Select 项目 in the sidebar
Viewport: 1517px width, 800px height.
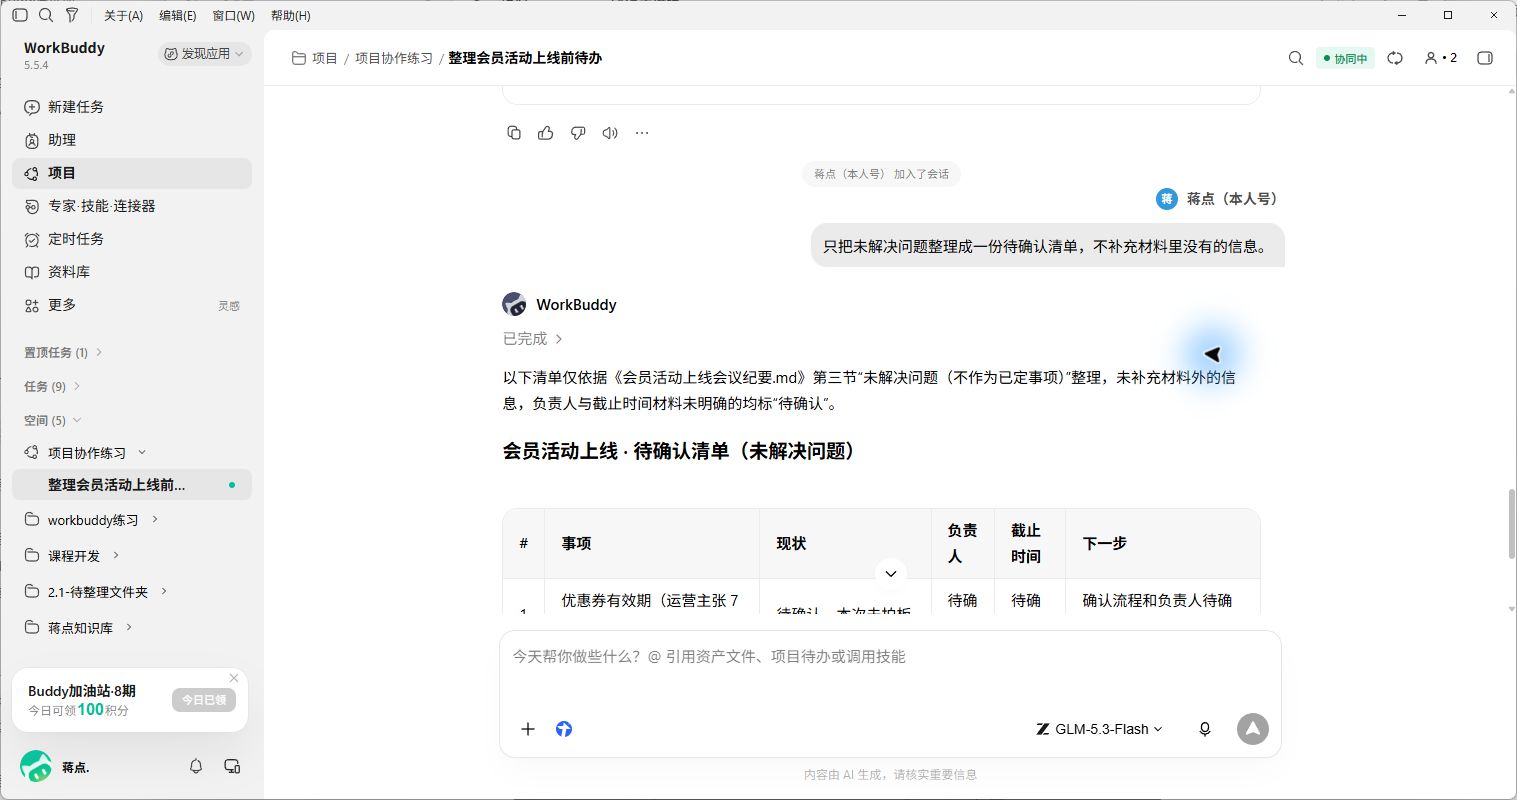(x=132, y=173)
